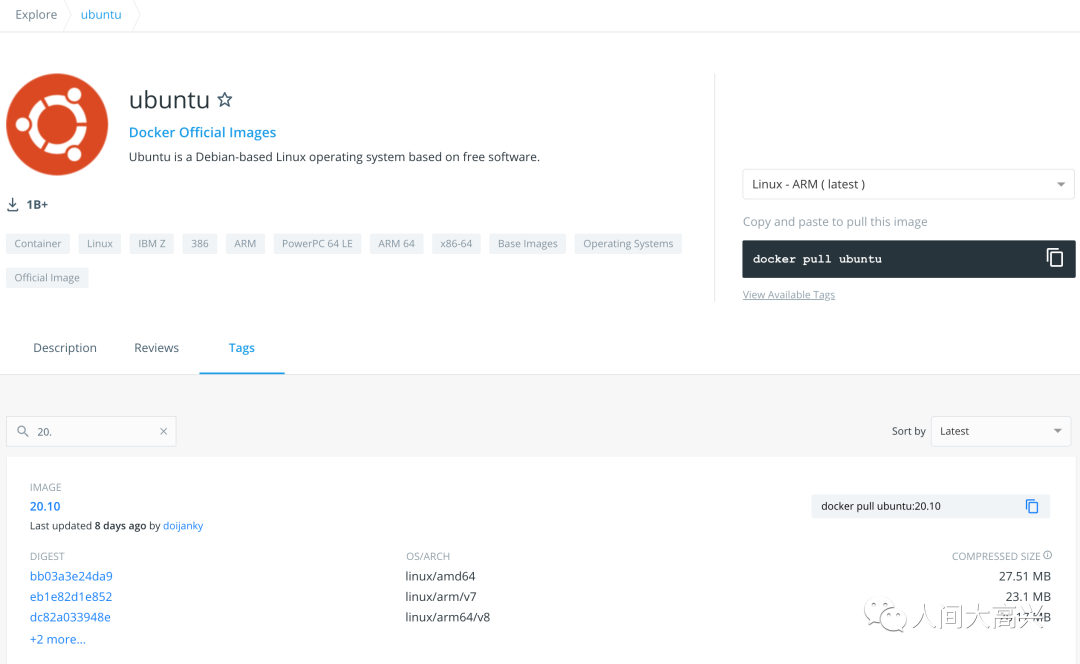The image size is (1080, 664).
Task: Click the 23.1 MB size value
Action: (x=1028, y=596)
